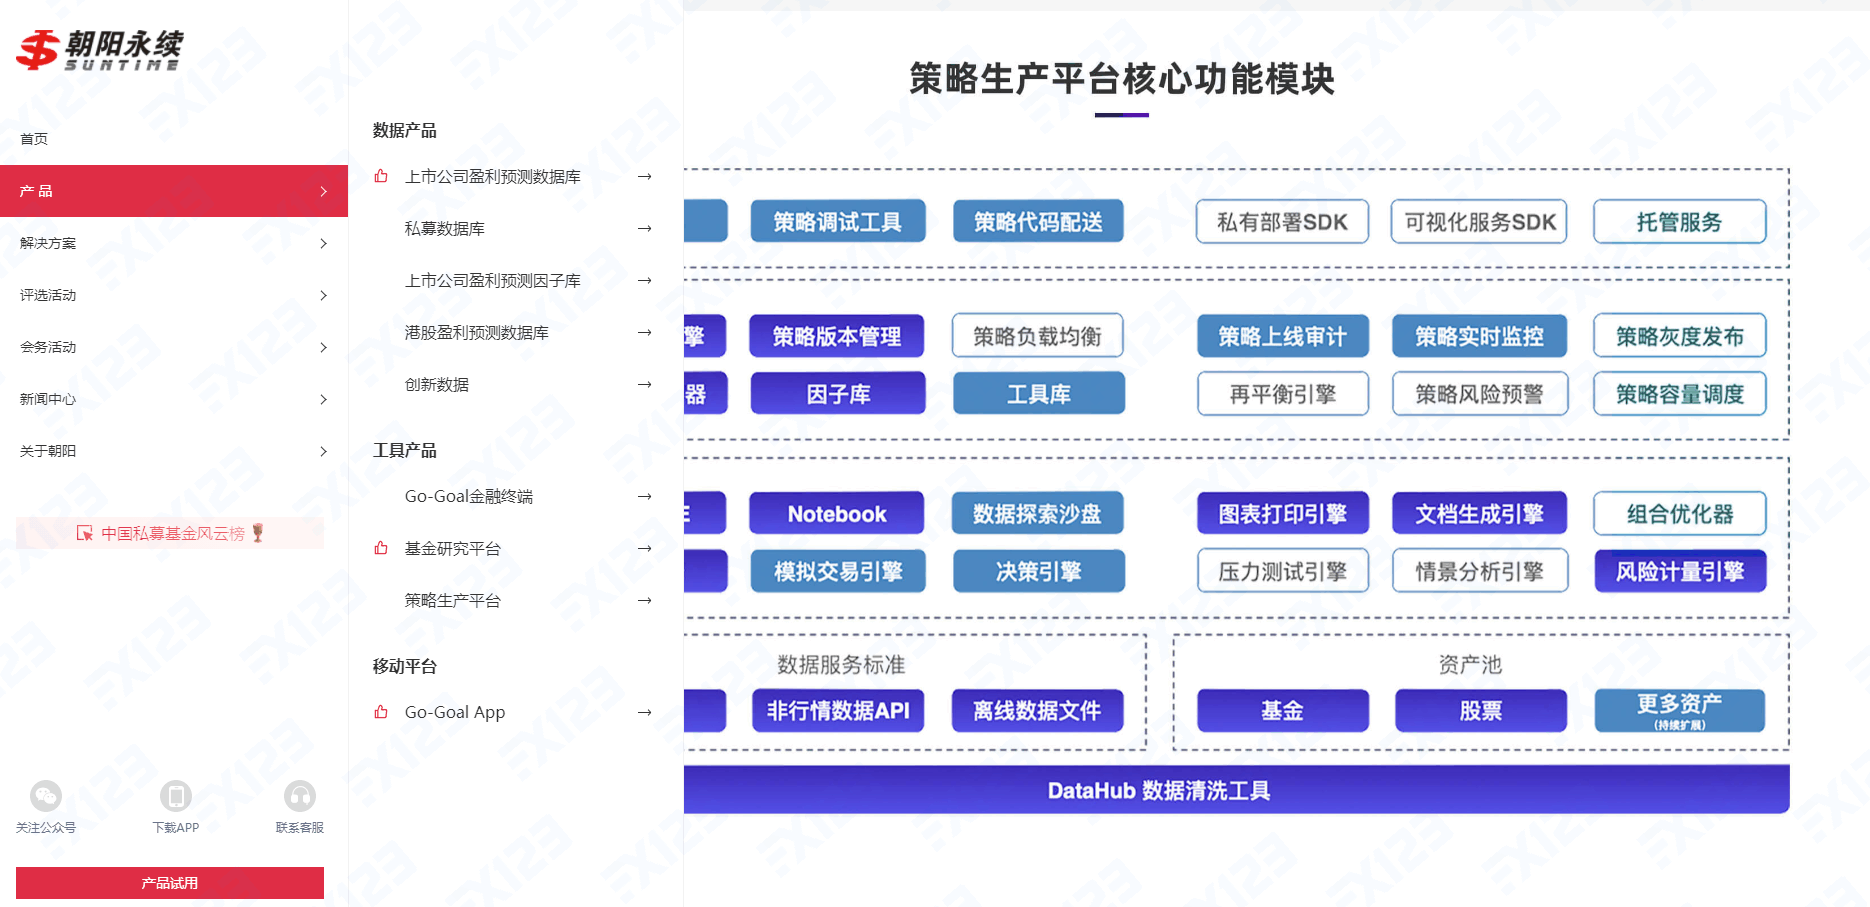Click arrow icon for 创新数据
The image size is (1870, 907).
(x=645, y=384)
